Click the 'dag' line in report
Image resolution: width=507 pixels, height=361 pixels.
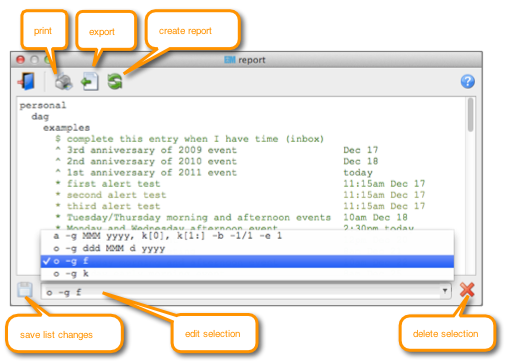(40, 117)
